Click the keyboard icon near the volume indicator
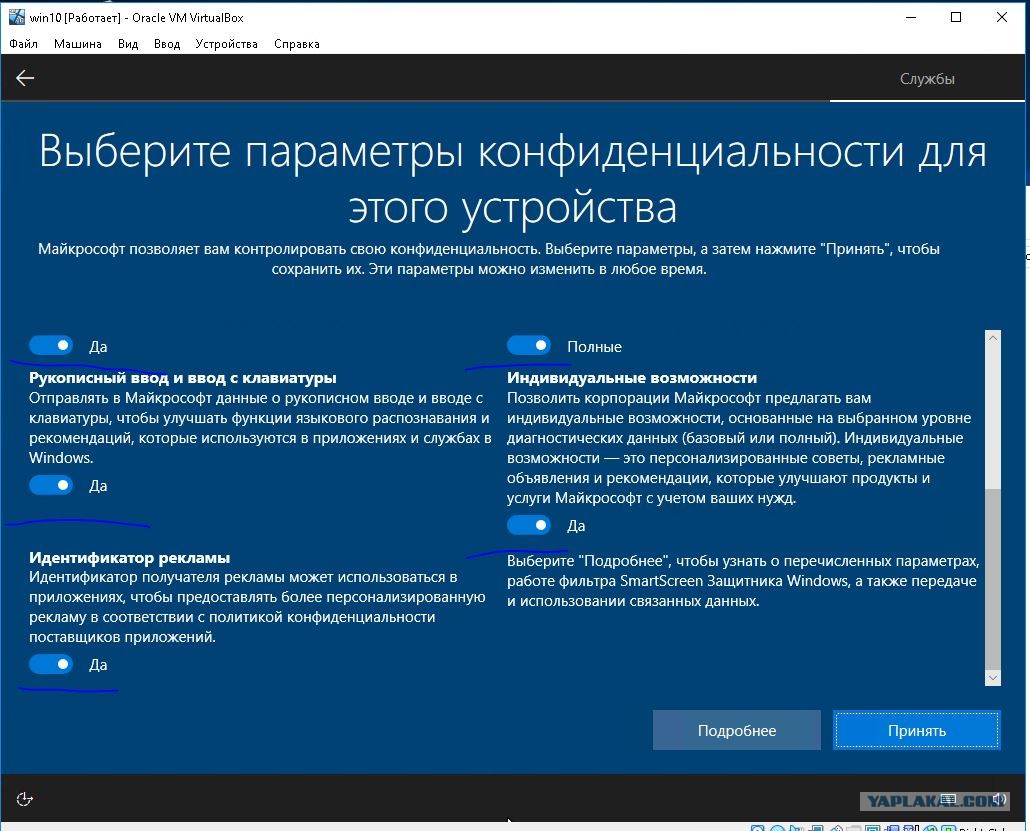The height and width of the screenshot is (831, 1030). pyautogui.click(x=948, y=799)
